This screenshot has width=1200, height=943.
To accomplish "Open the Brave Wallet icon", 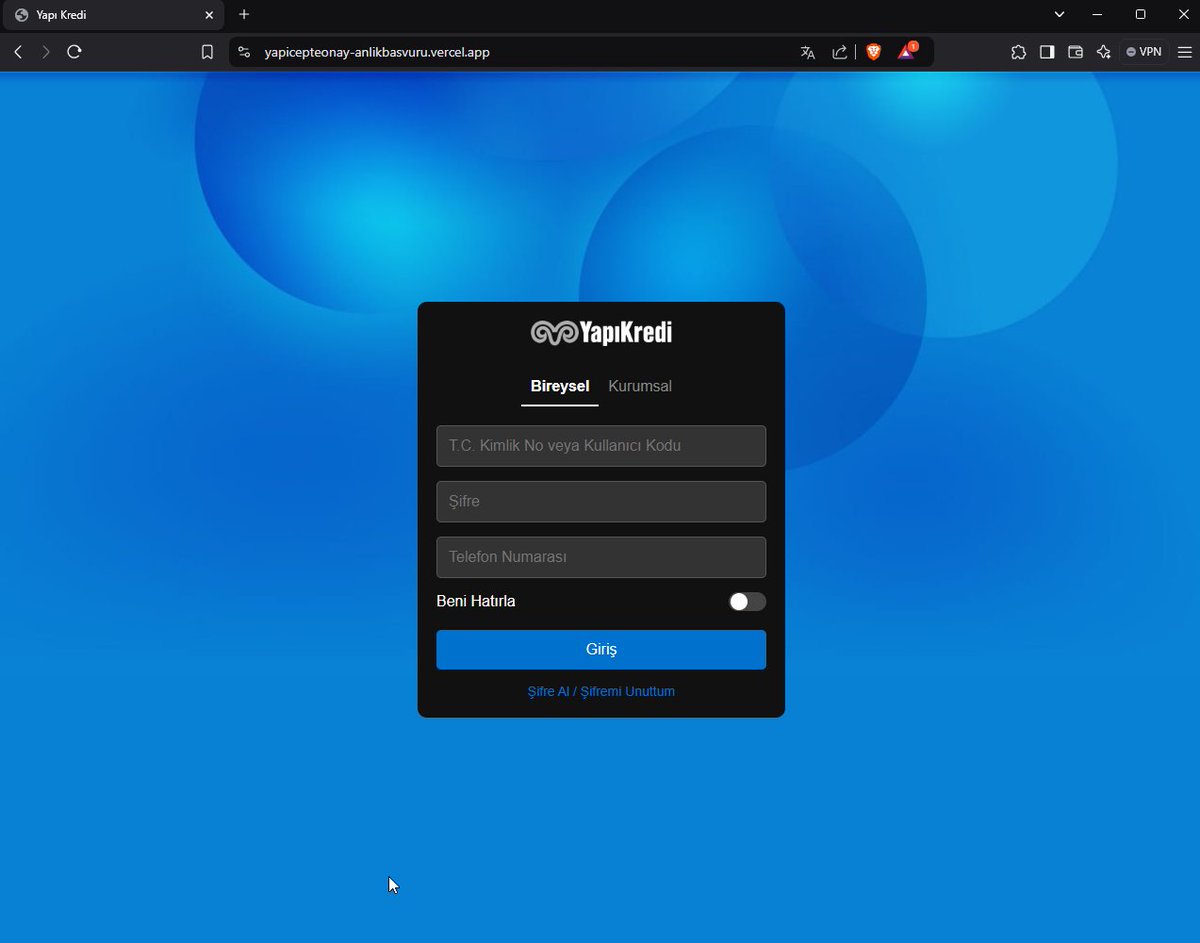I will (1075, 52).
